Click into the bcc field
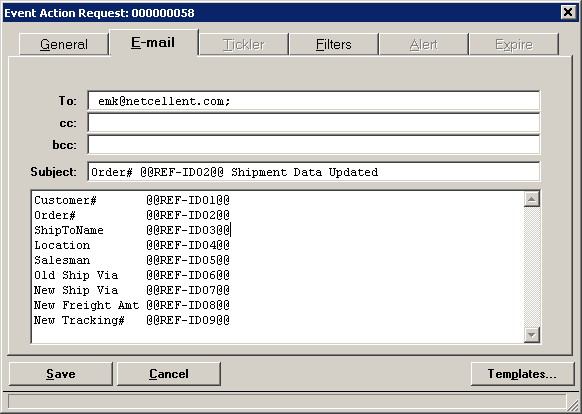Image resolution: width=582 pixels, height=414 pixels. pos(314,144)
